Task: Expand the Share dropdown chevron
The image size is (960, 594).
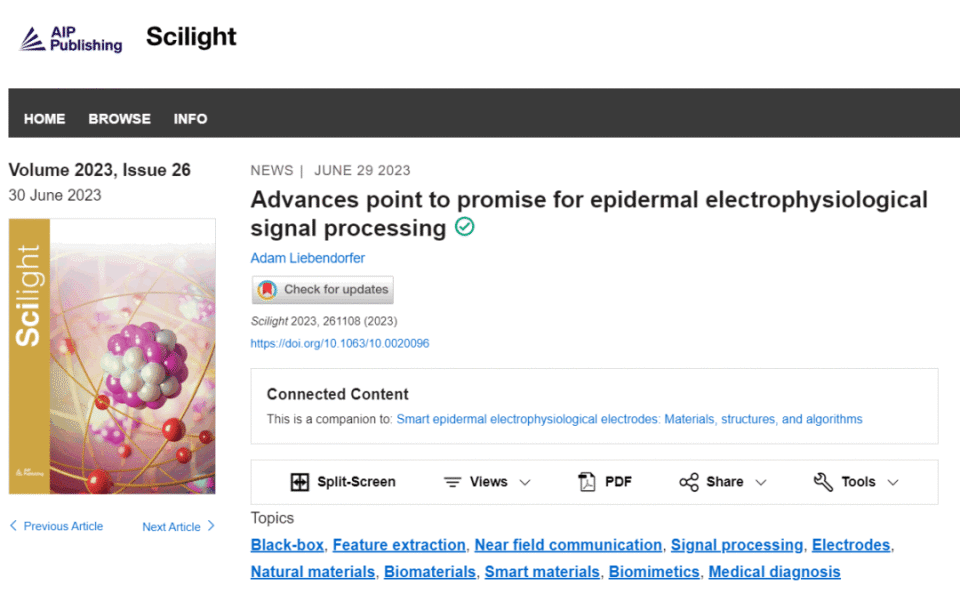Action: click(x=761, y=482)
